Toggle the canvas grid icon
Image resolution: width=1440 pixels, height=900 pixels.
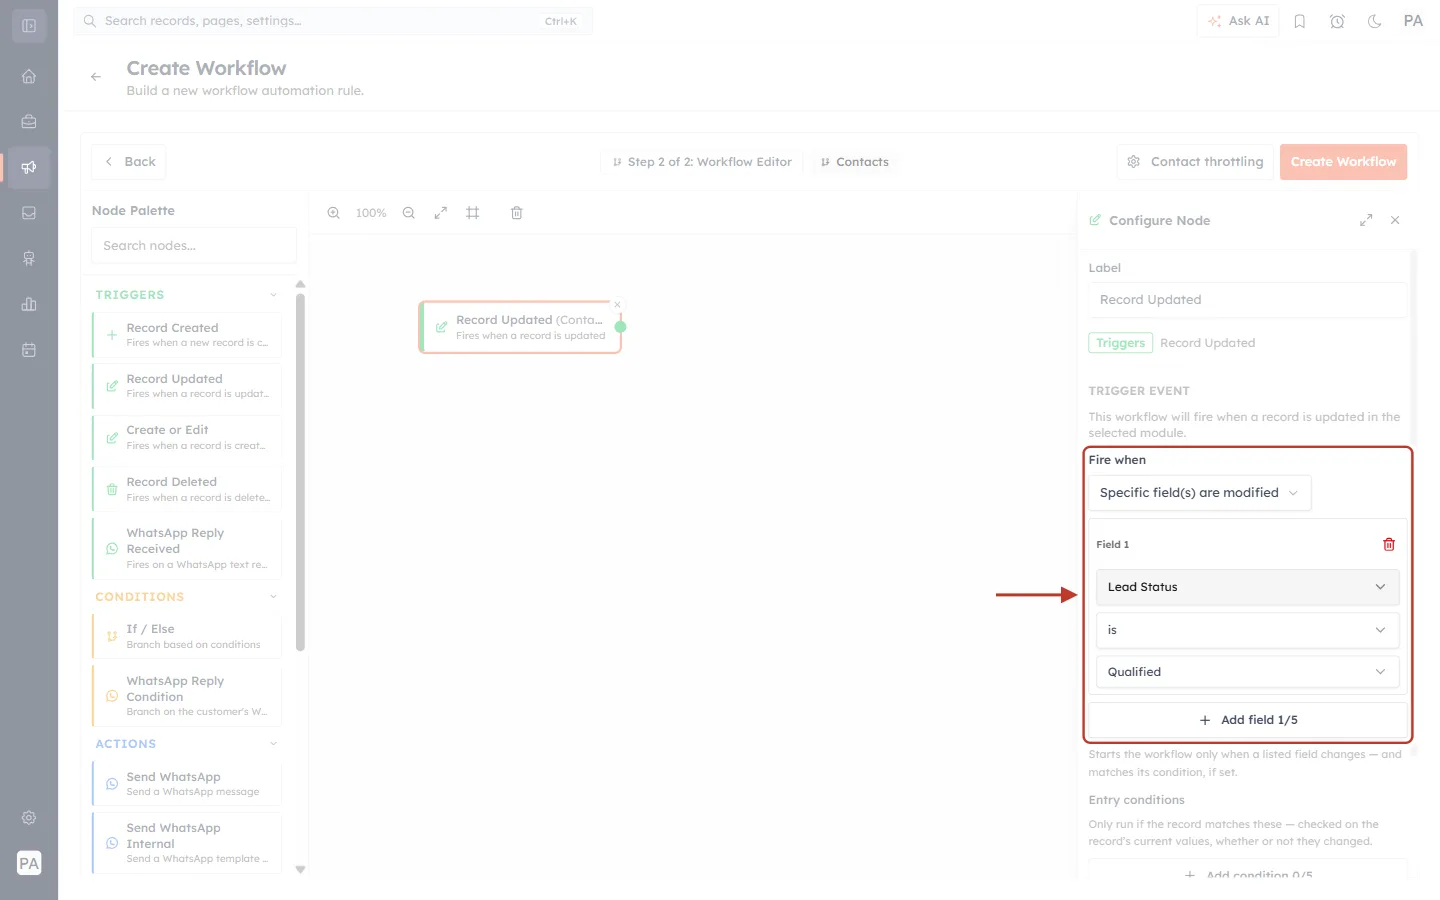[473, 213]
